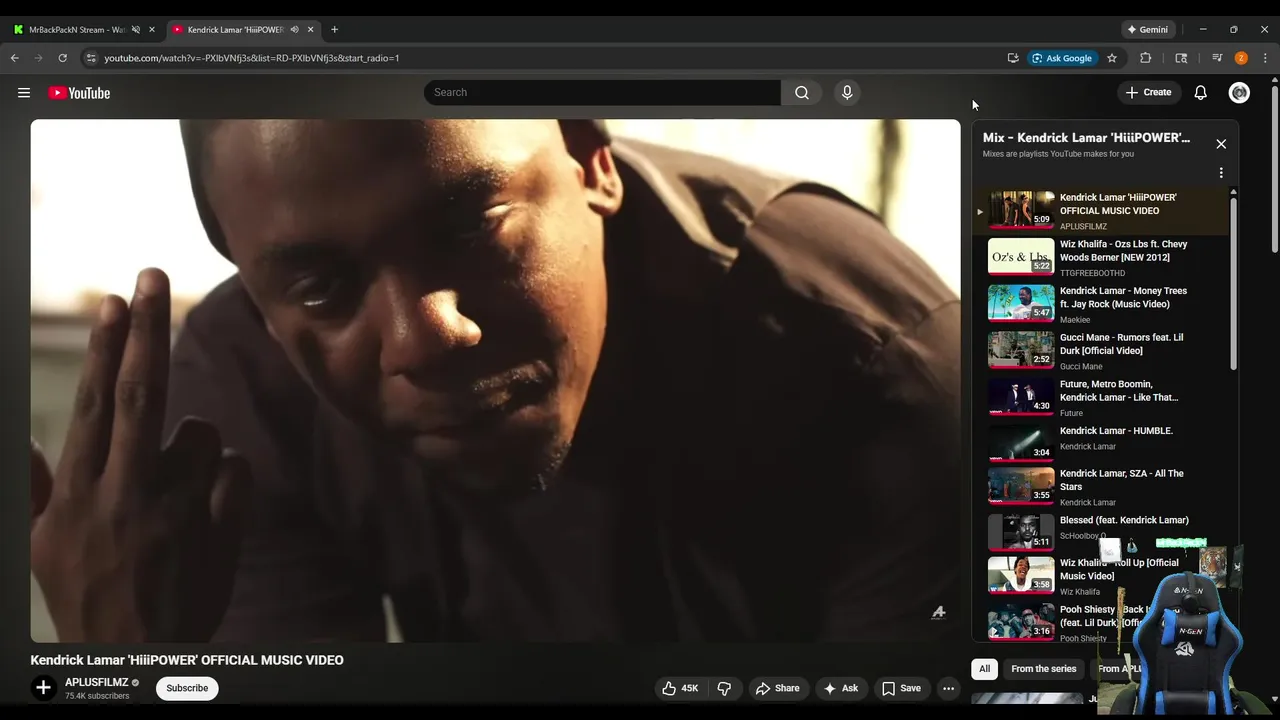
Task: Click the address bar URL
Action: coord(252,58)
